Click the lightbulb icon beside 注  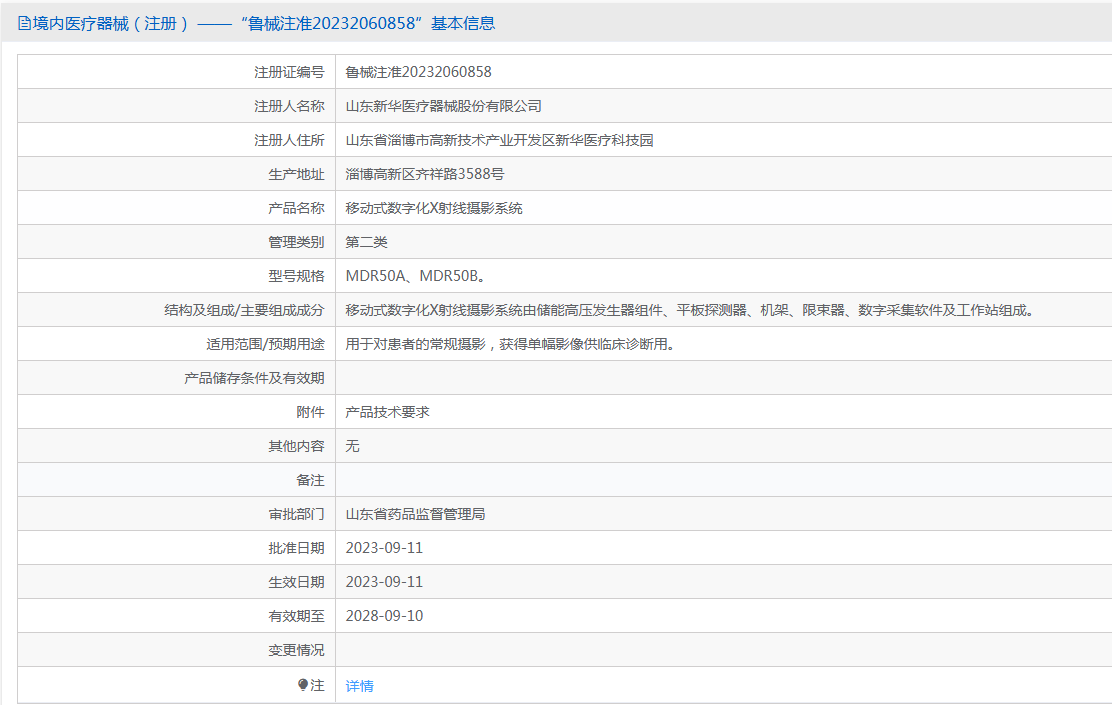pos(303,685)
